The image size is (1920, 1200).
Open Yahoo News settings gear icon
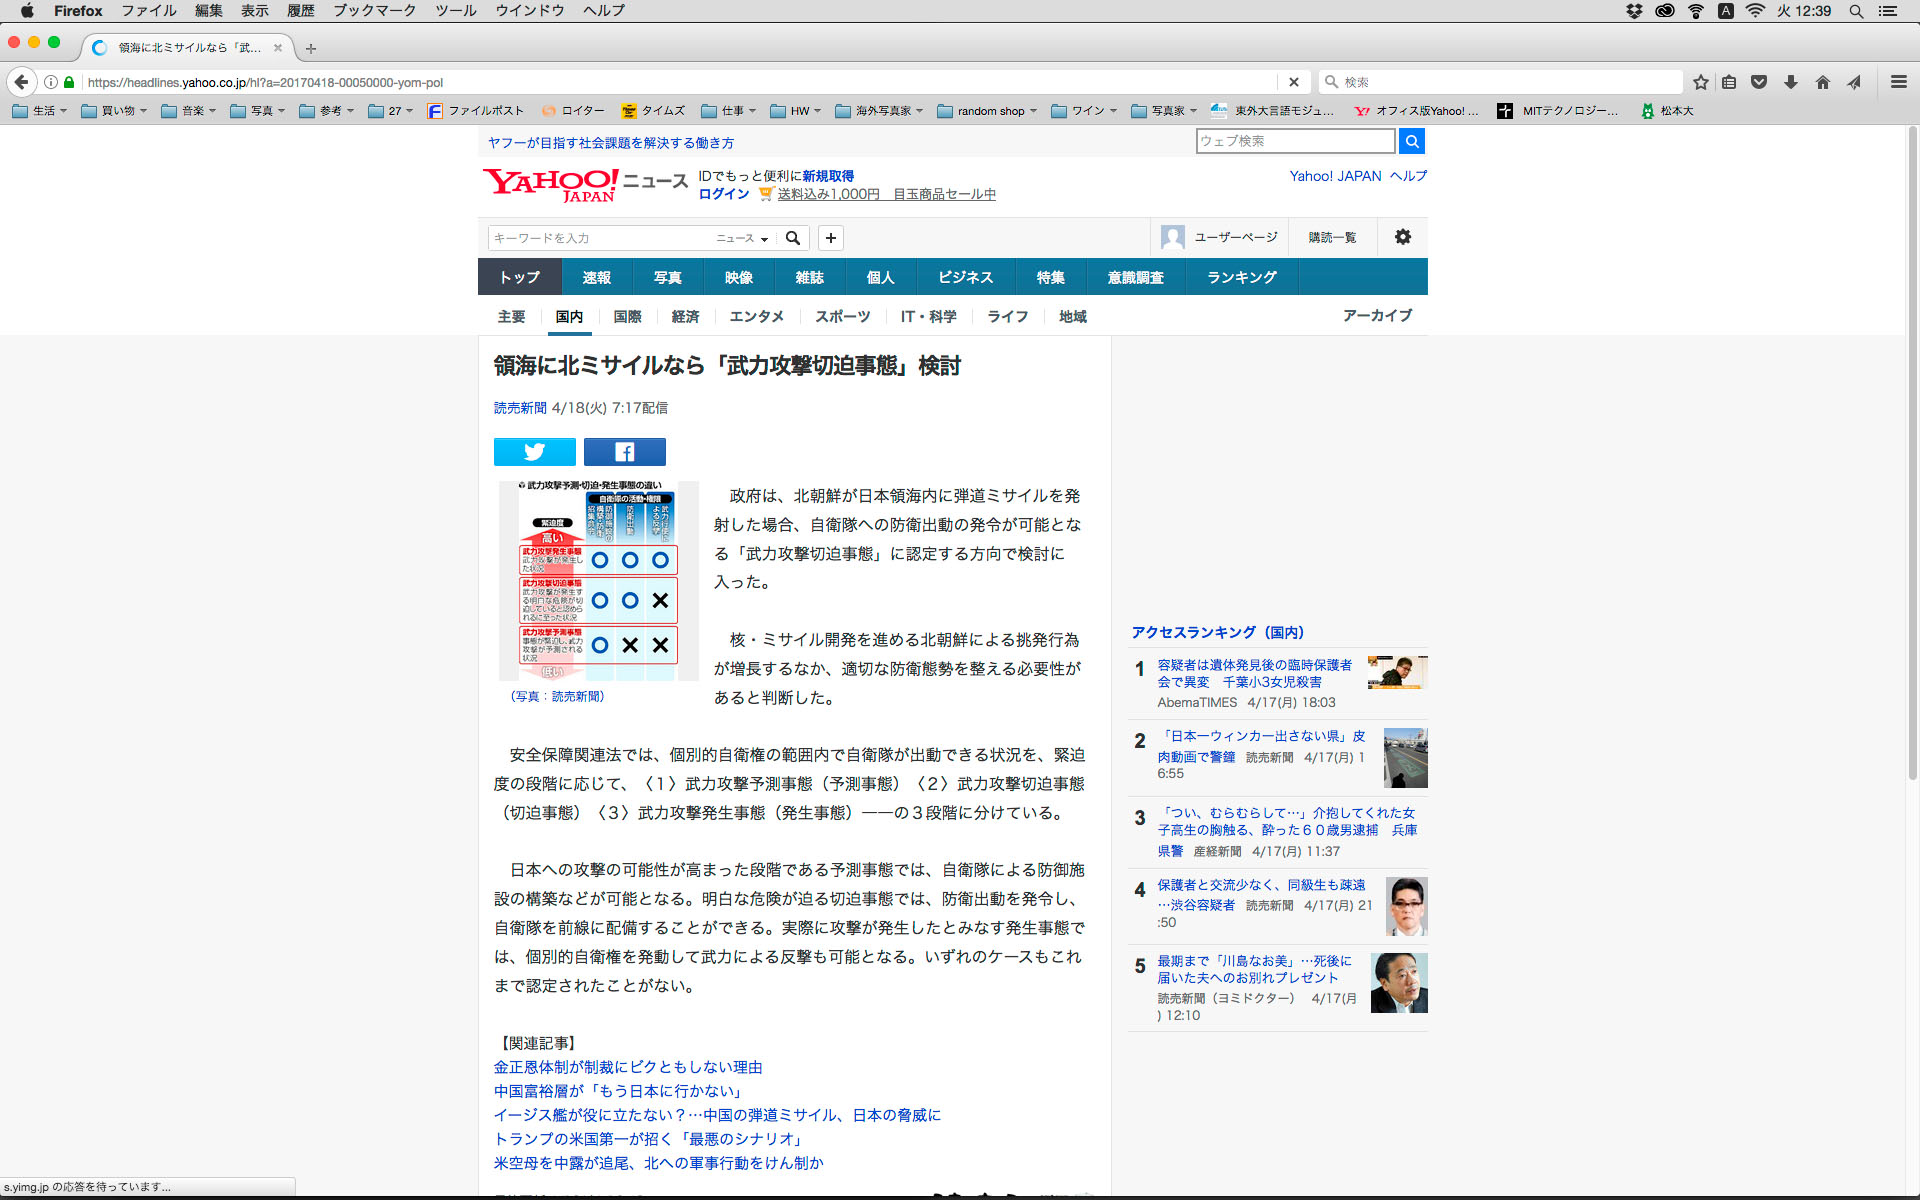1402,237
